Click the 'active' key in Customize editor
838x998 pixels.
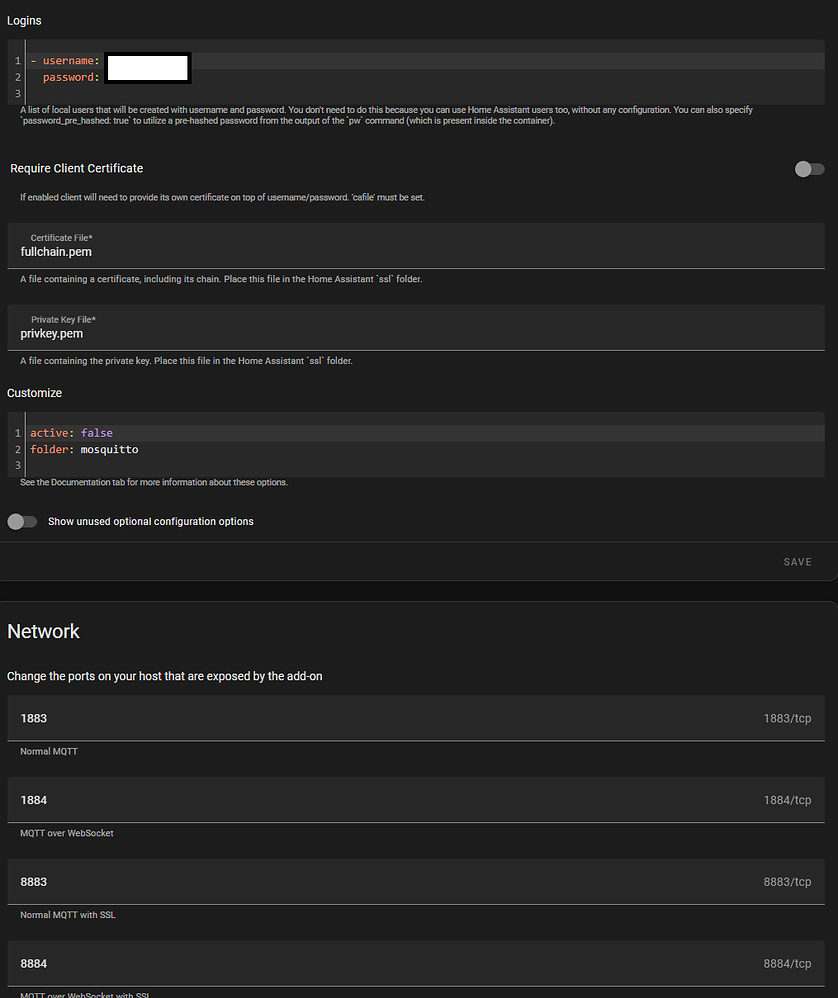tap(51, 433)
